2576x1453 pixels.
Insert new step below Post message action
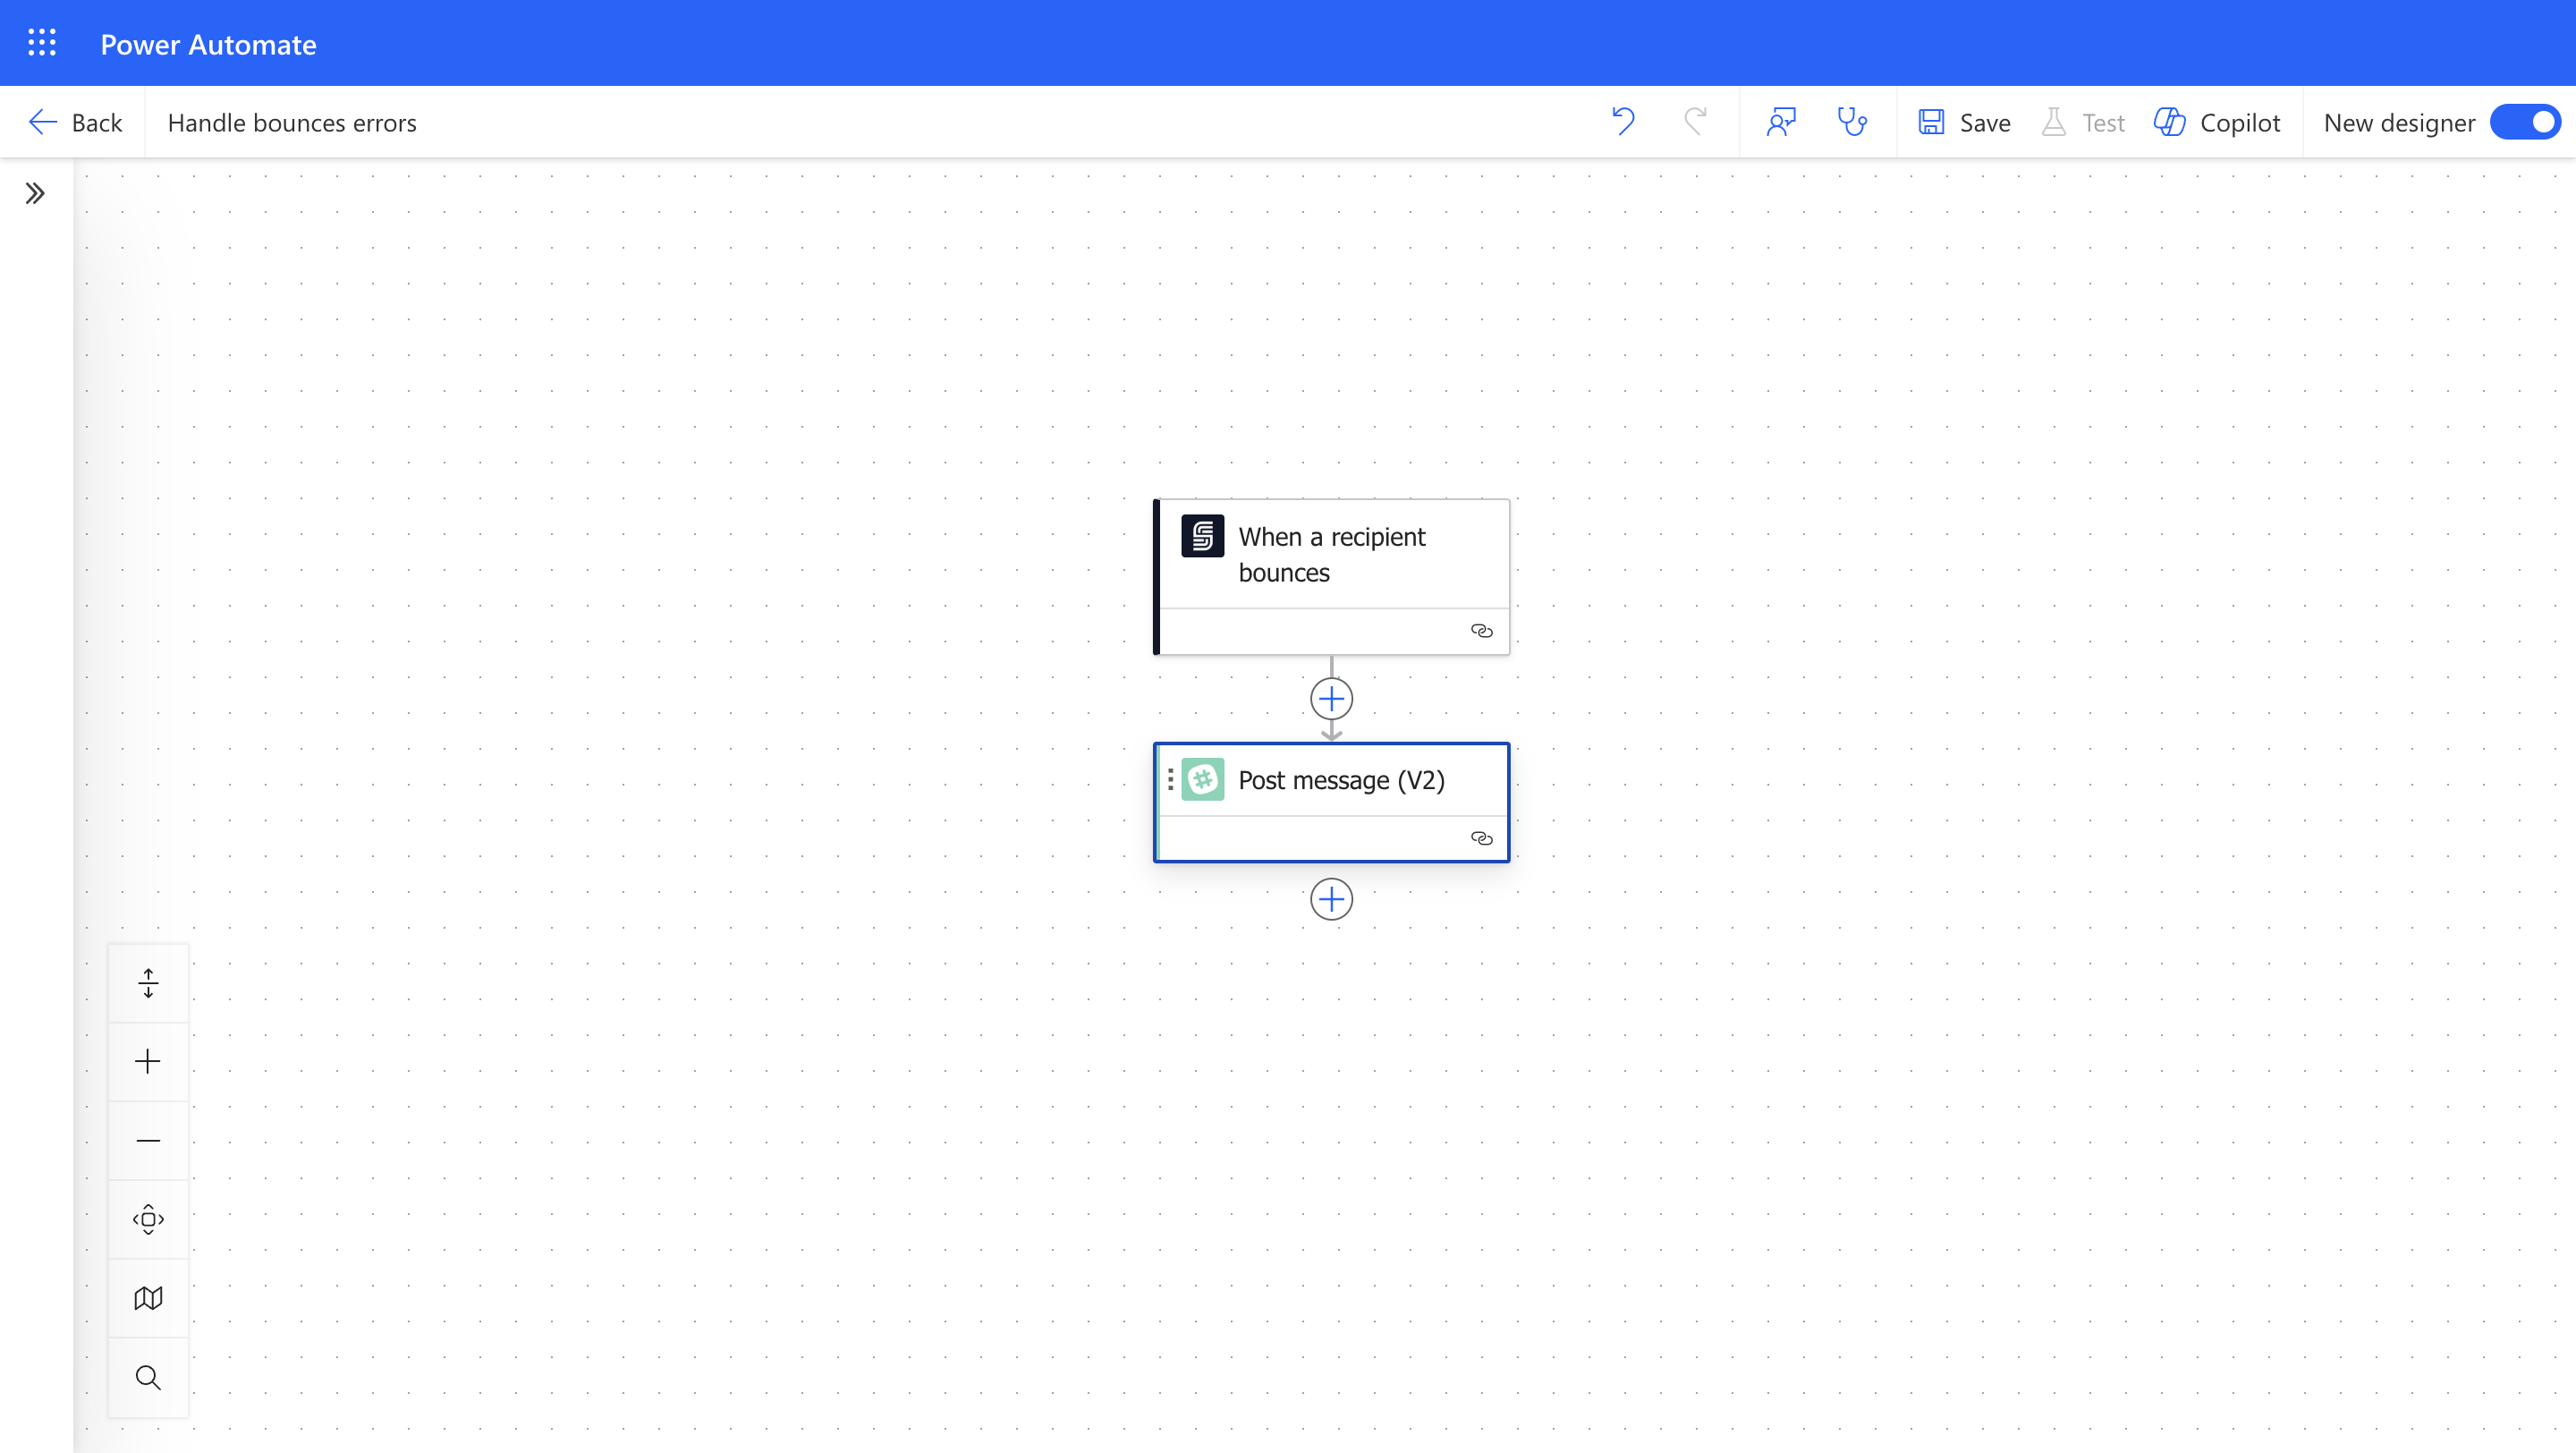tap(1331, 899)
